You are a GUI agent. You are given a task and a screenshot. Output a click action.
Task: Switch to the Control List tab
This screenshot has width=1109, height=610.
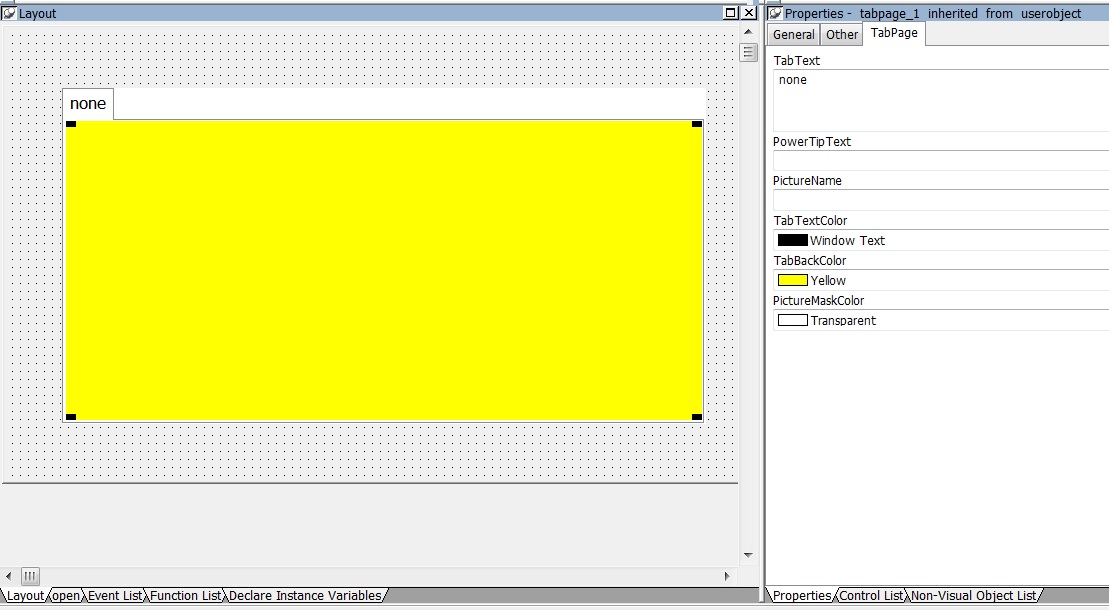point(871,596)
